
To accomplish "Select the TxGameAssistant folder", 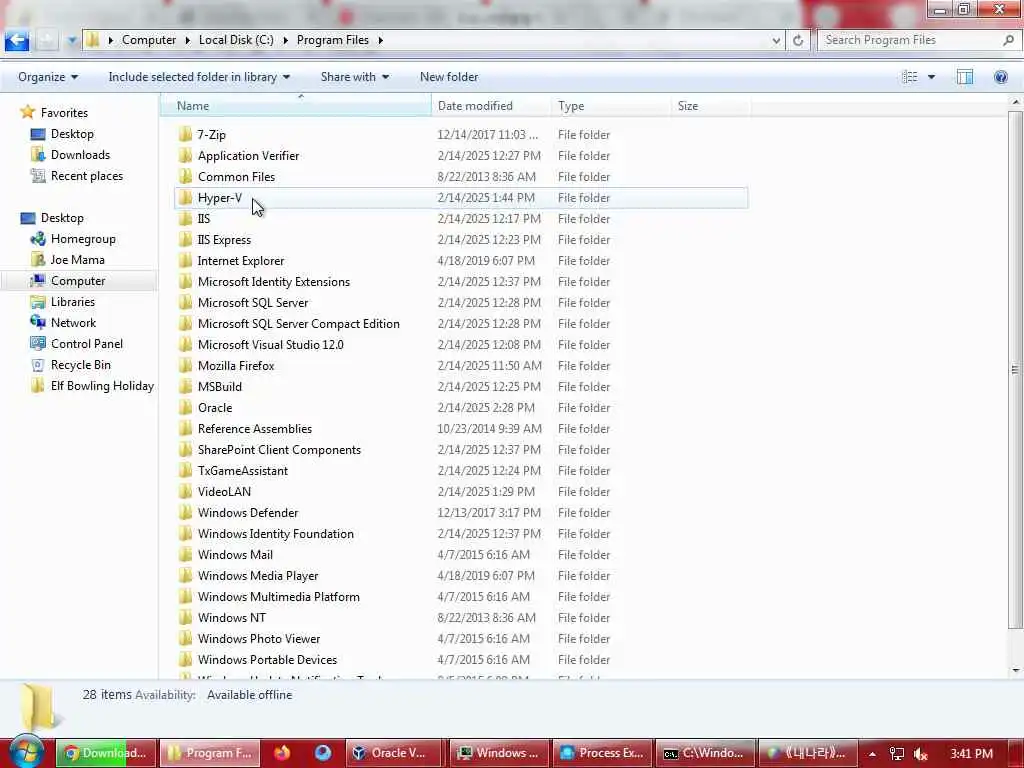I will tap(461, 471).
